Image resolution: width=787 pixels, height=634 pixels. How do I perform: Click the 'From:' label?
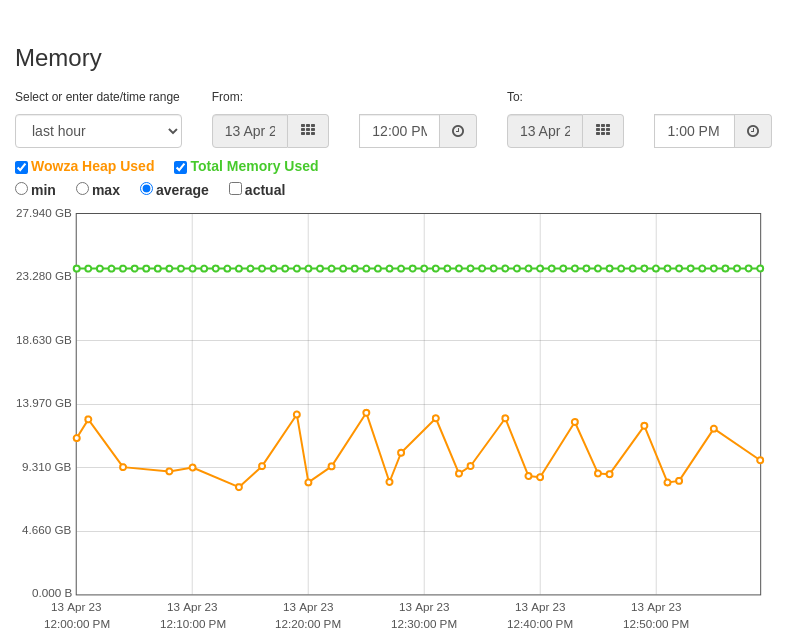227,97
